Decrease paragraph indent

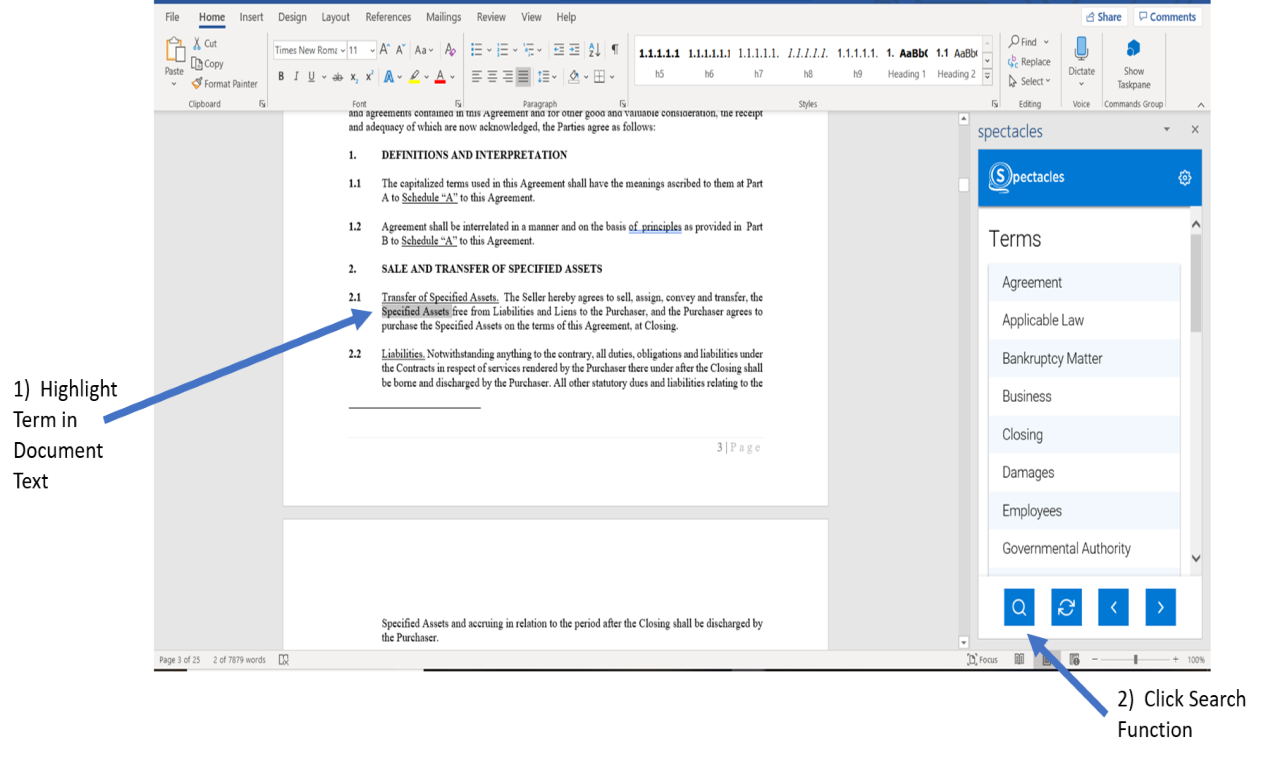[559, 49]
